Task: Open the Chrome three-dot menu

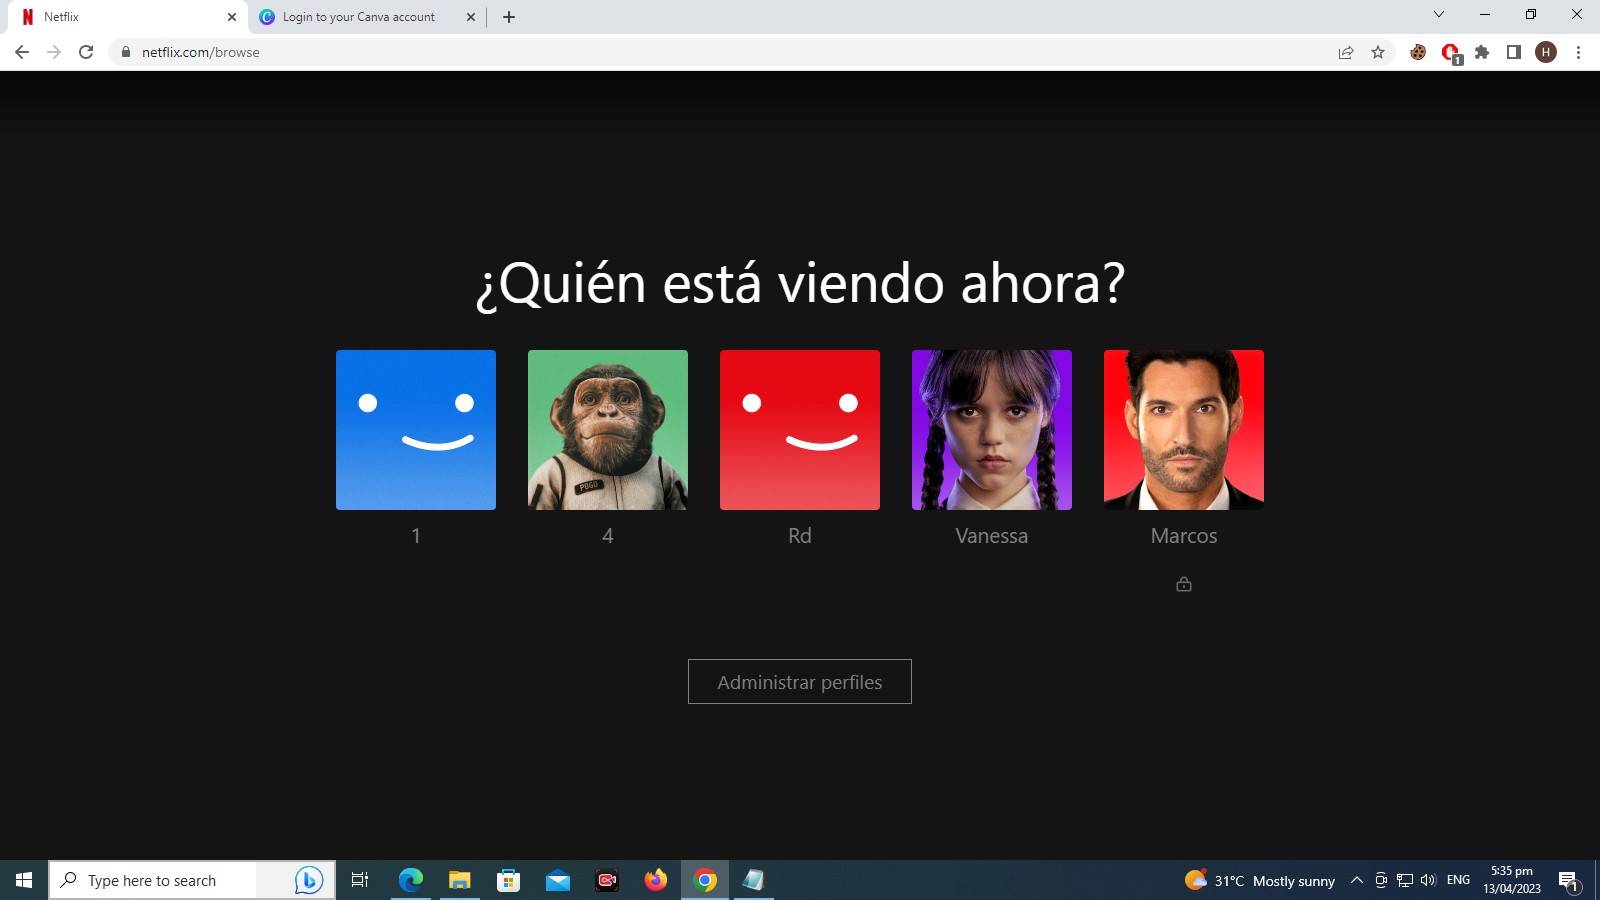Action: pyautogui.click(x=1578, y=52)
